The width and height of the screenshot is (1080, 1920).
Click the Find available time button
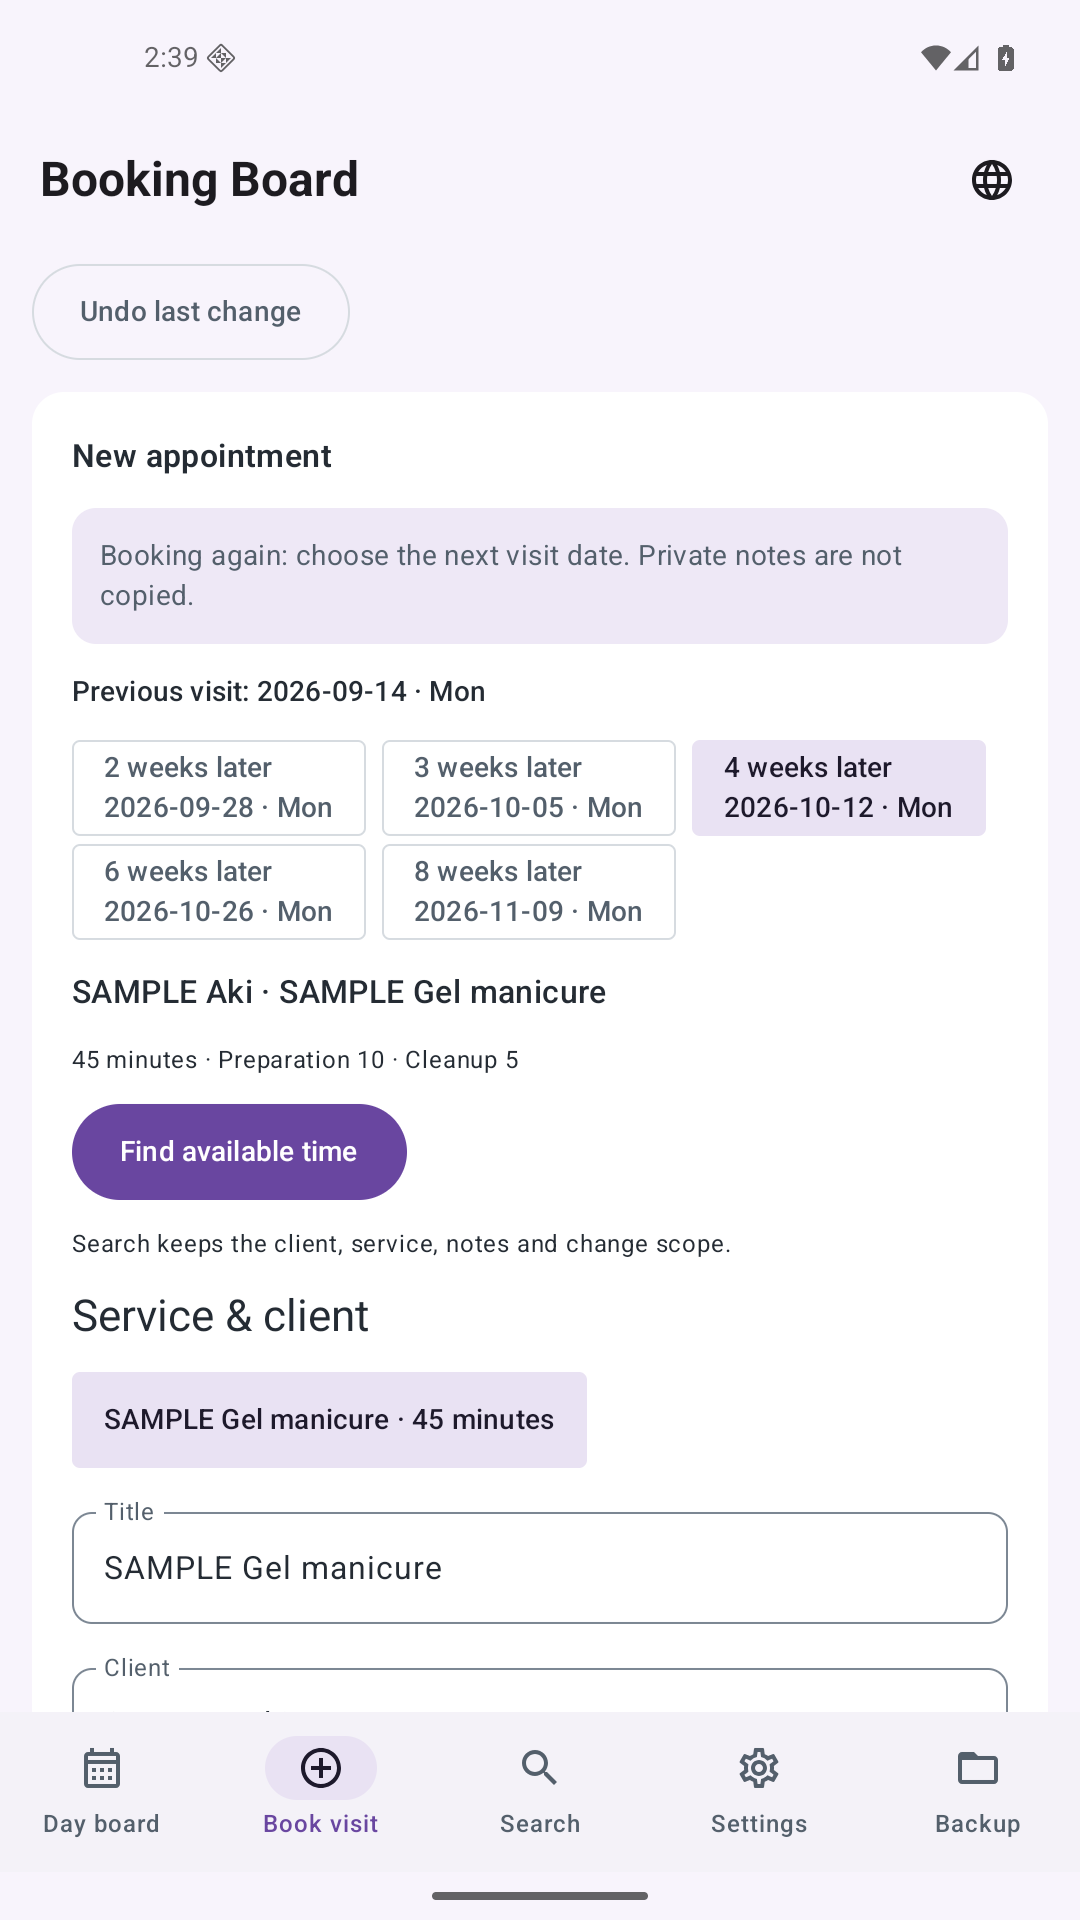[239, 1152]
